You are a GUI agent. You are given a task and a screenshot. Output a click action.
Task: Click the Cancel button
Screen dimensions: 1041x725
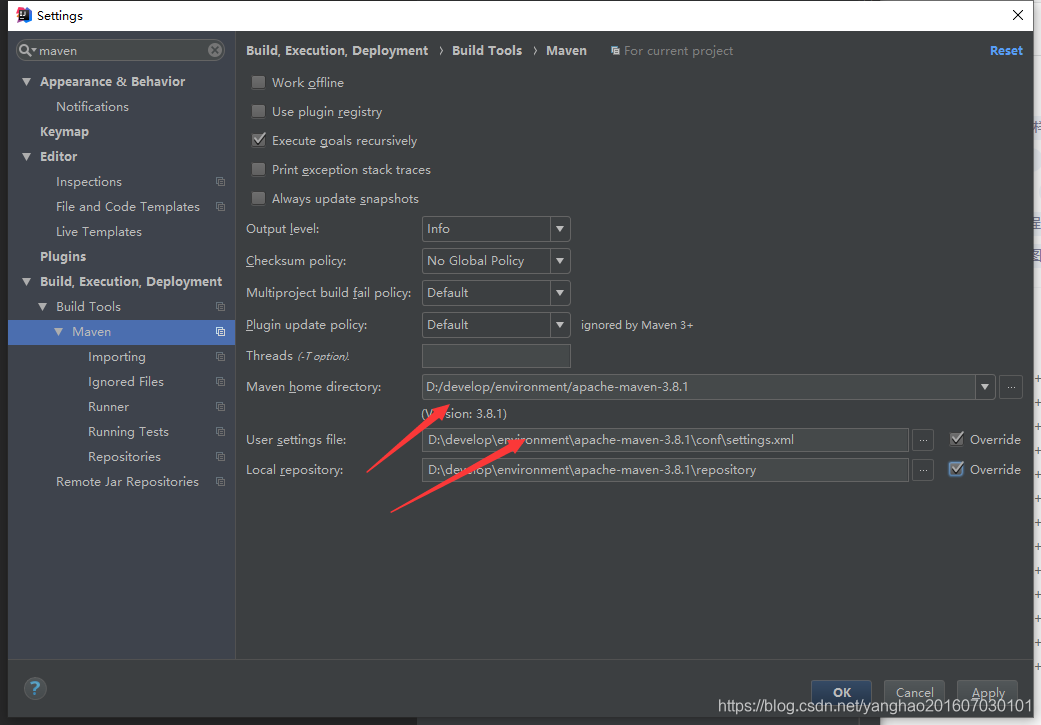(914, 692)
